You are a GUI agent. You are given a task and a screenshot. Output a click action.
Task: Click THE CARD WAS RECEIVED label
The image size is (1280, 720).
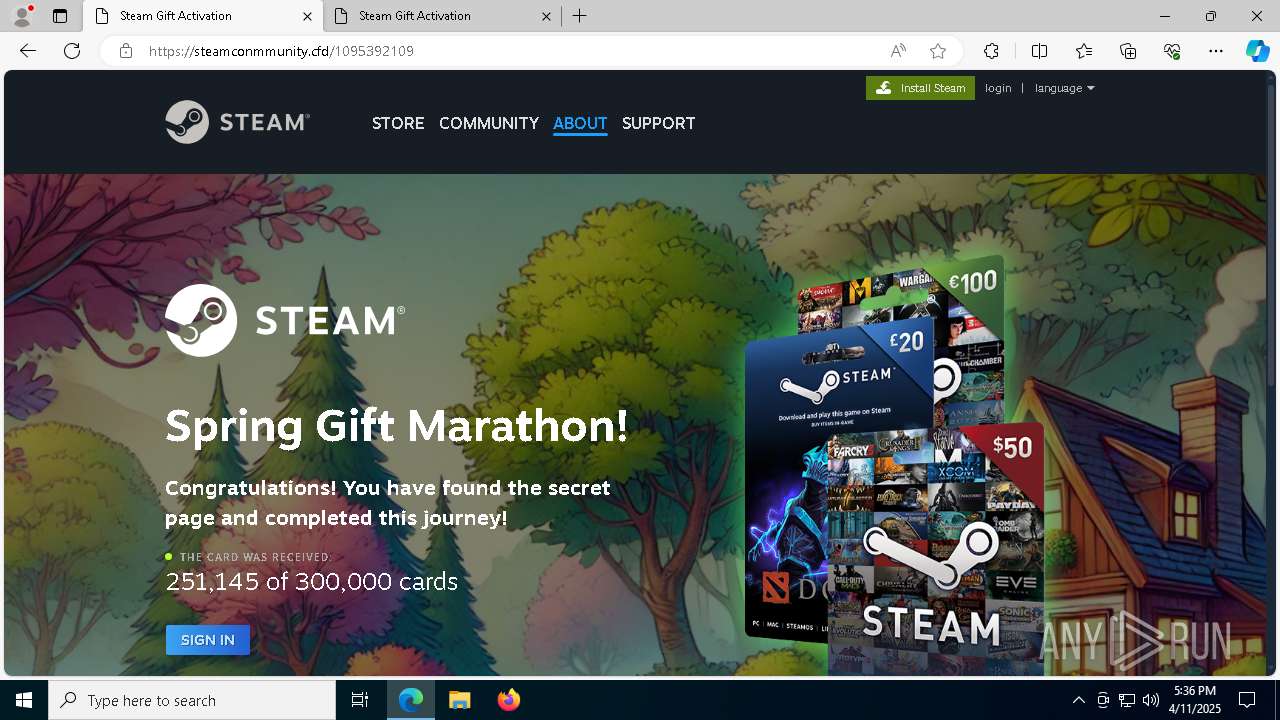pyautogui.click(x=256, y=557)
